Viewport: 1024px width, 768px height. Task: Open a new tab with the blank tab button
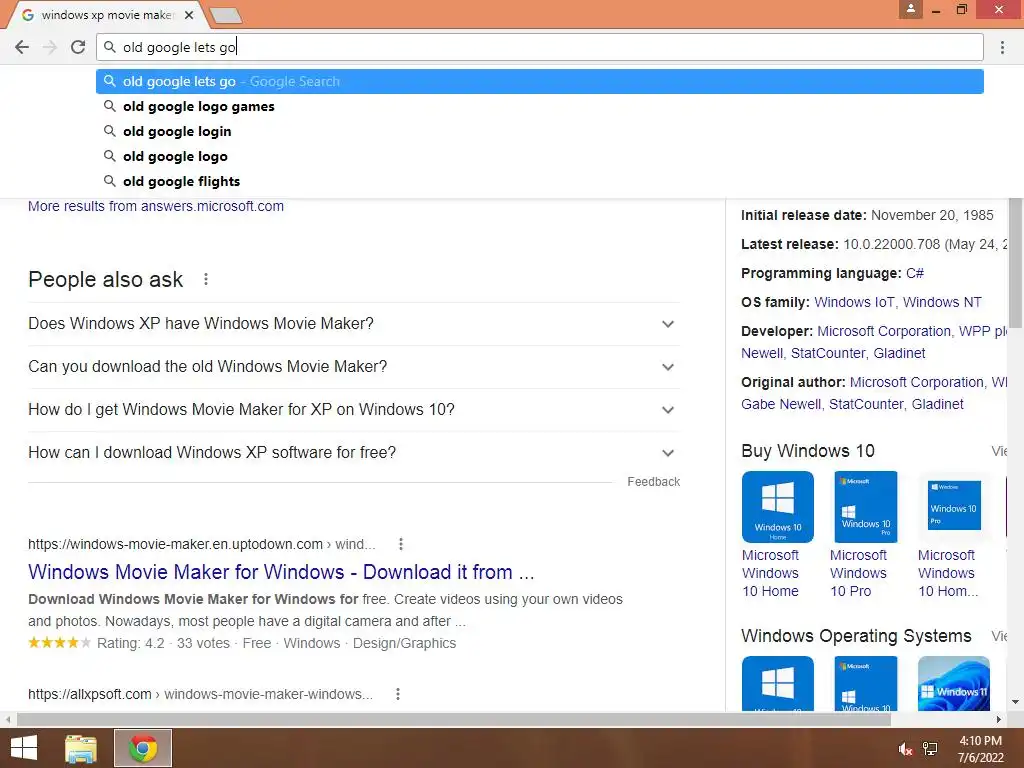pos(227,15)
